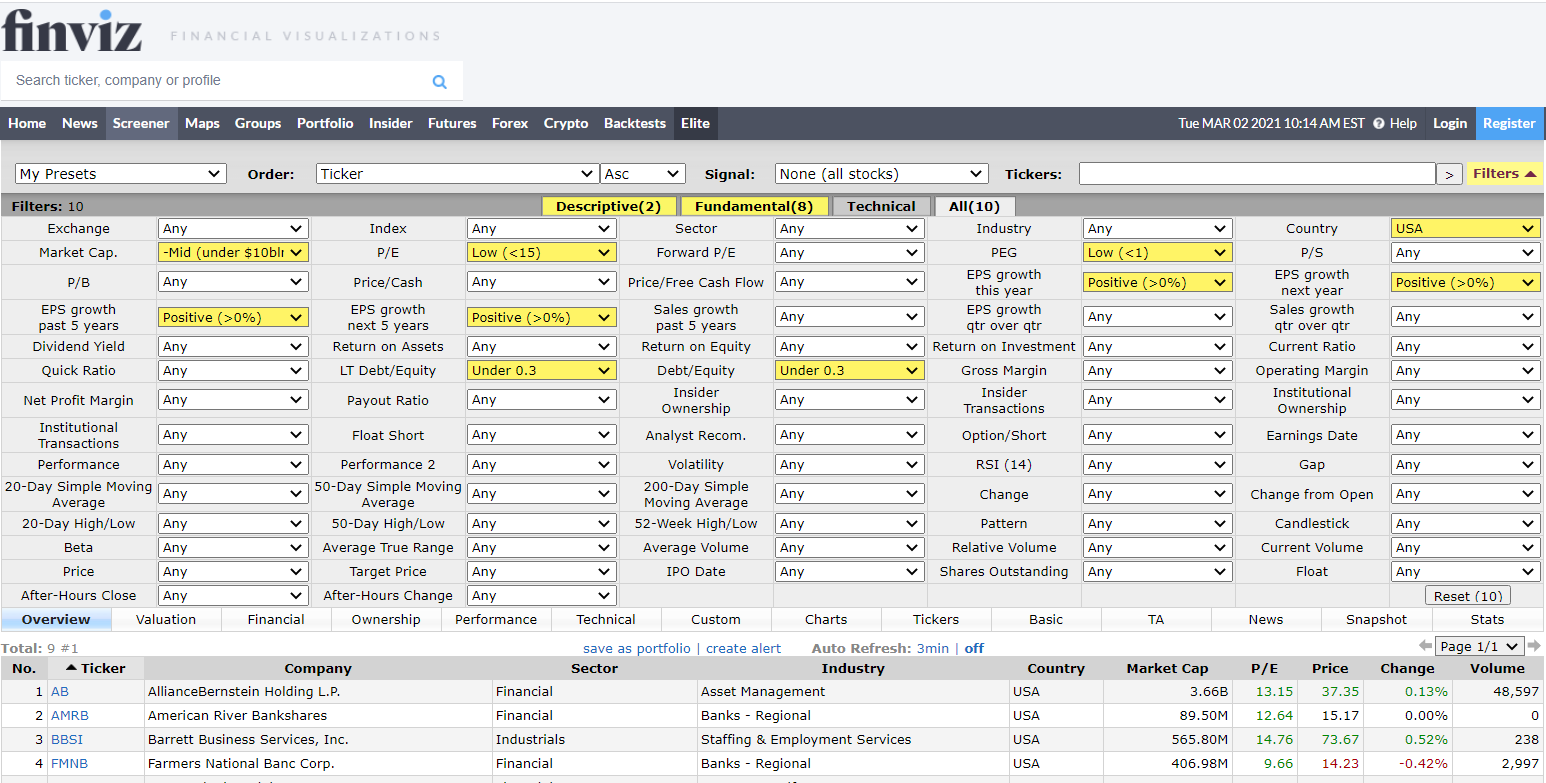The width and height of the screenshot is (1546, 783).
Task: Switch to Technical filter tab
Action: pos(881,206)
